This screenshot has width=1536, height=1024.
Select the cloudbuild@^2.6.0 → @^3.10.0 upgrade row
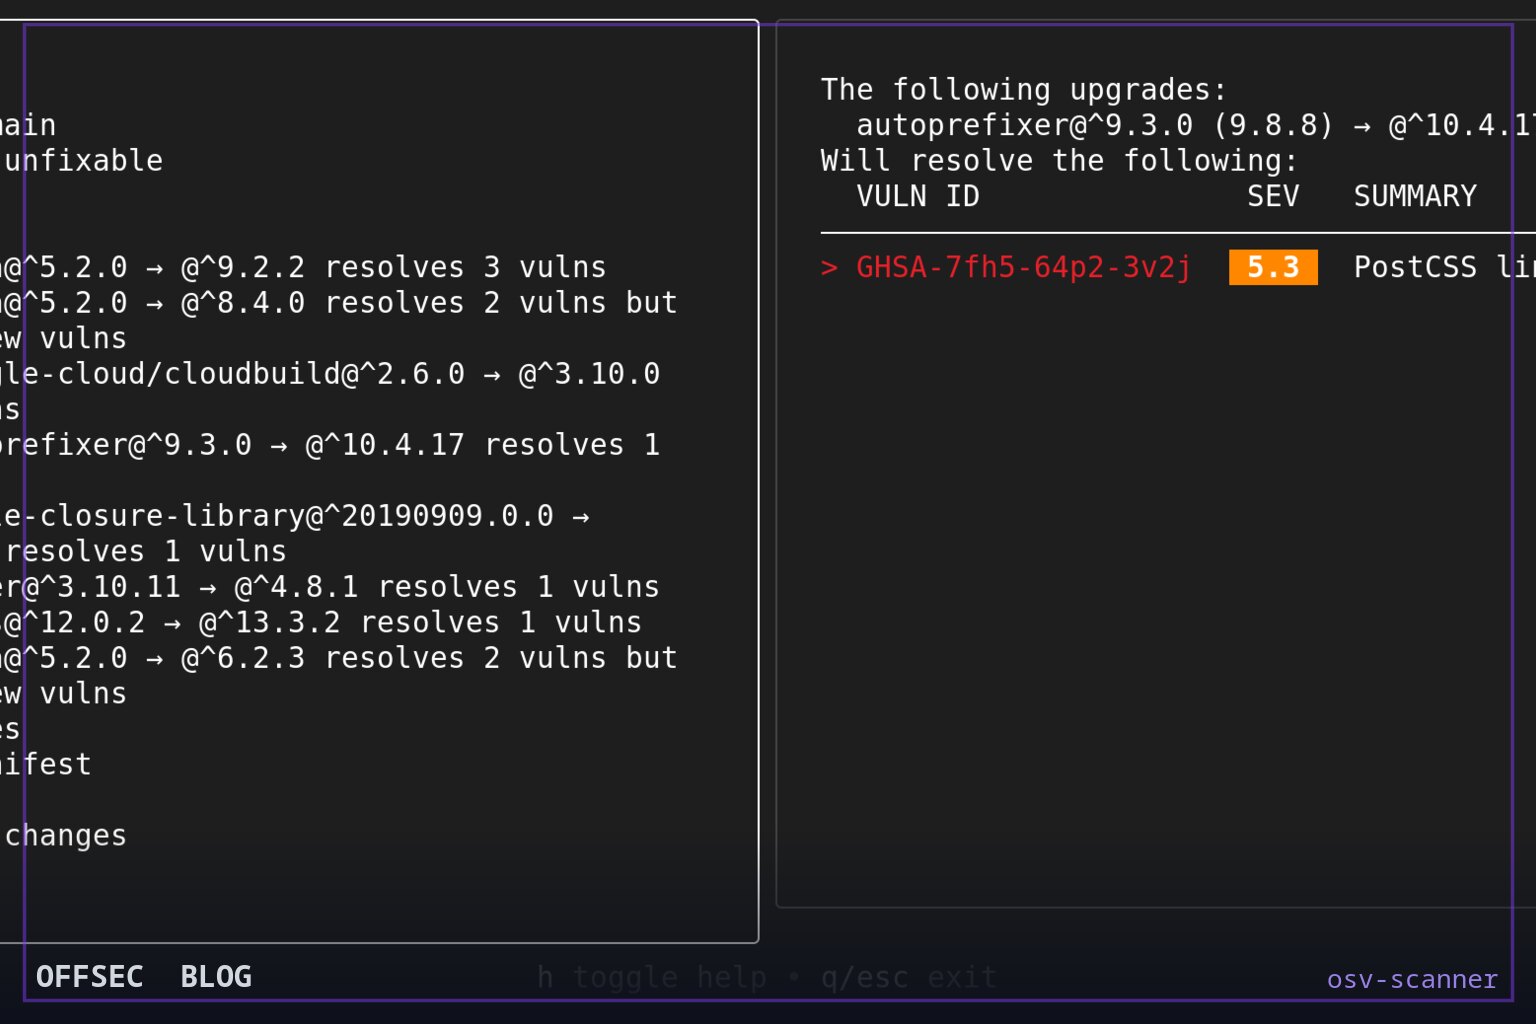tap(330, 391)
